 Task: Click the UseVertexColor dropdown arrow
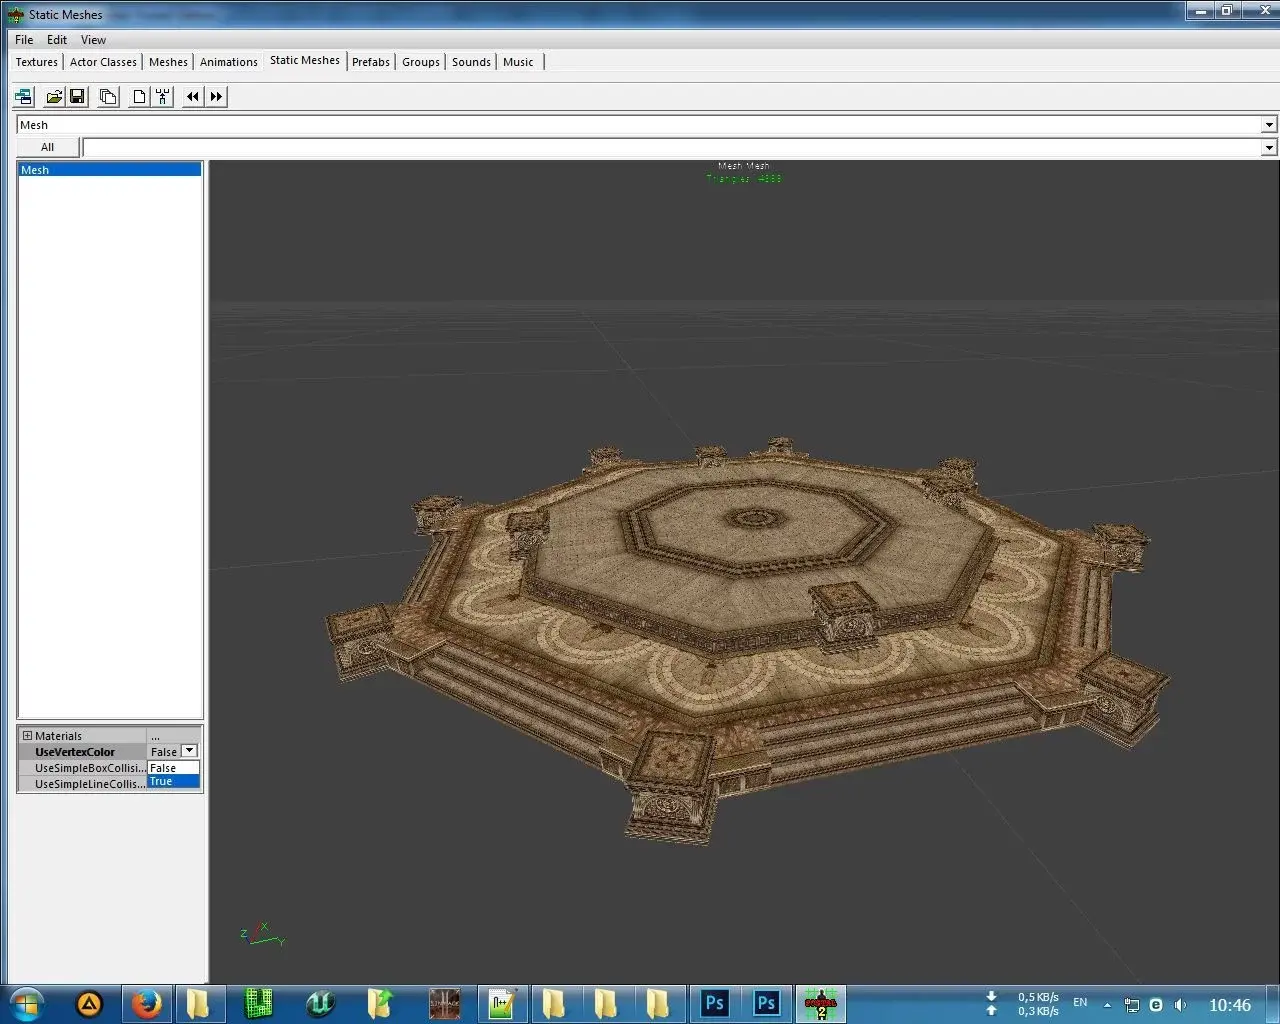point(189,751)
